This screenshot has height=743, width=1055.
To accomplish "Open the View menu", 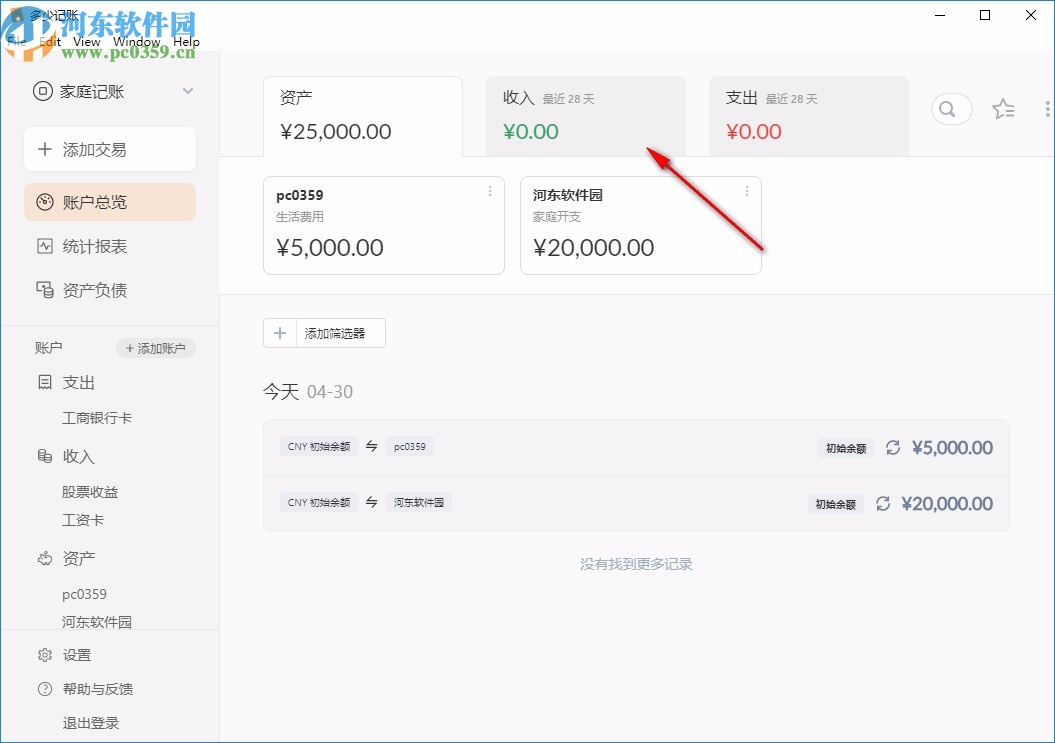I will 86,42.
